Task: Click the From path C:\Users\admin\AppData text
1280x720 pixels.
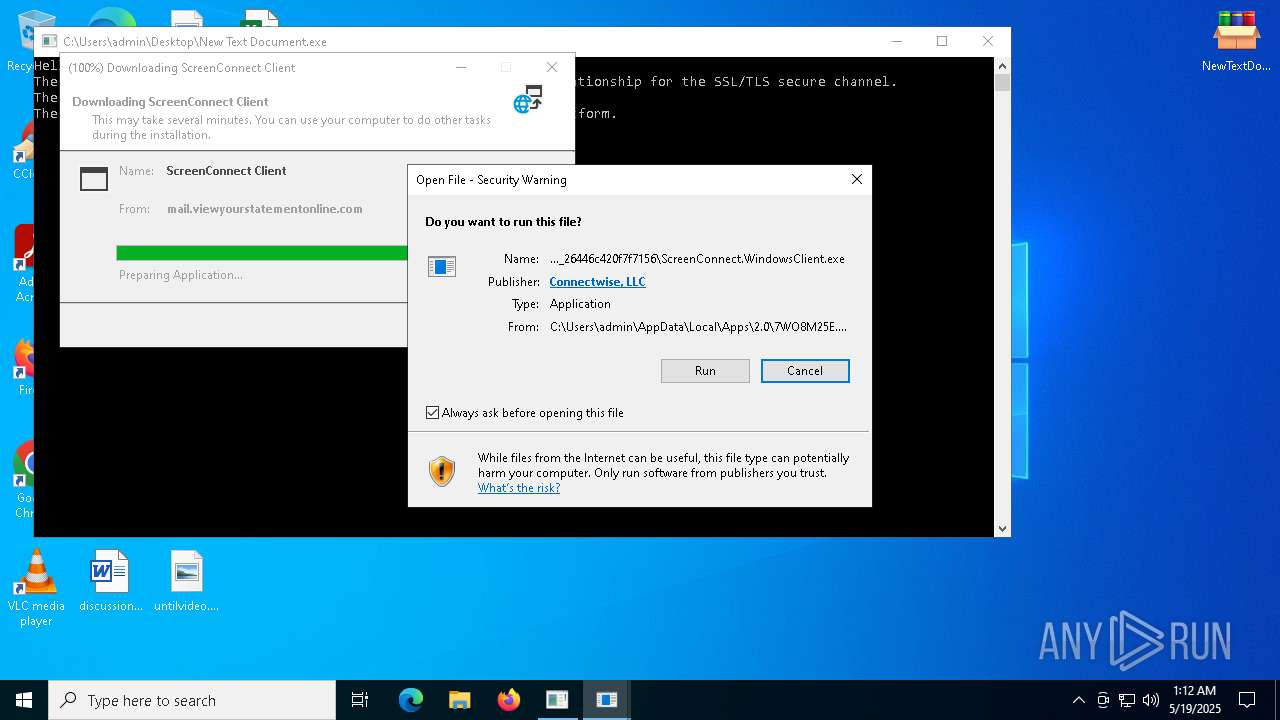Action: 698,327
